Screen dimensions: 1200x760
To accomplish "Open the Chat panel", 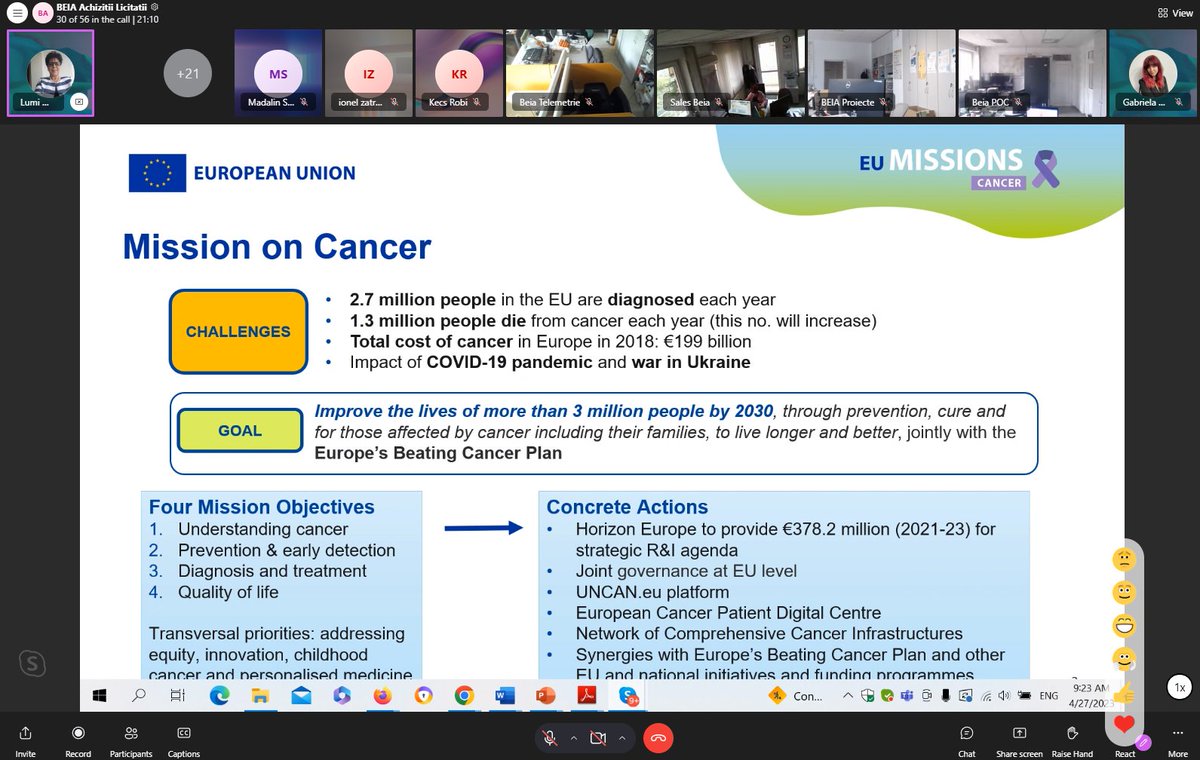I will [x=967, y=740].
